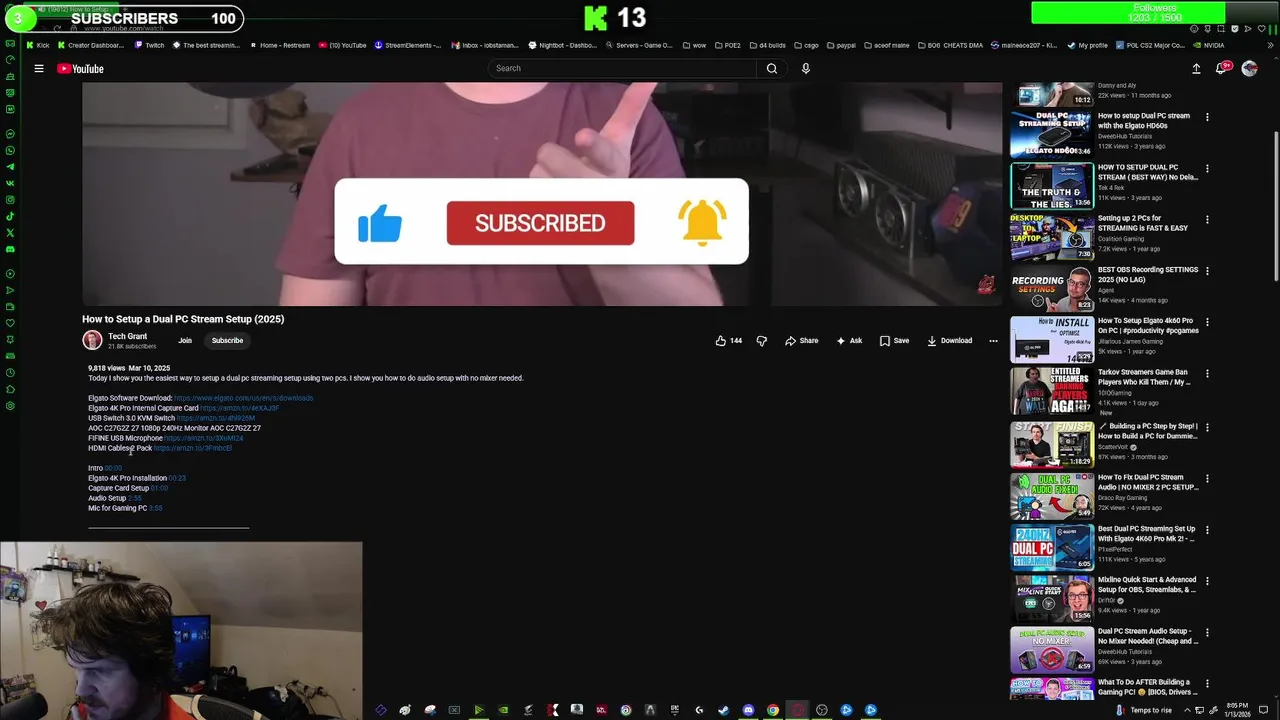Like the video with thumbs up
This screenshot has width=1280, height=720.
(728, 341)
